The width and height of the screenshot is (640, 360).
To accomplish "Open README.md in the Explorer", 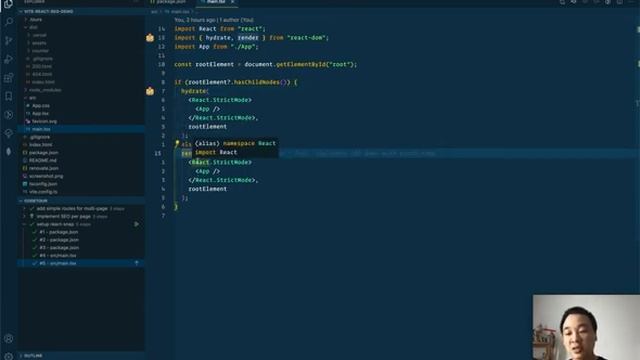I will tap(42, 160).
